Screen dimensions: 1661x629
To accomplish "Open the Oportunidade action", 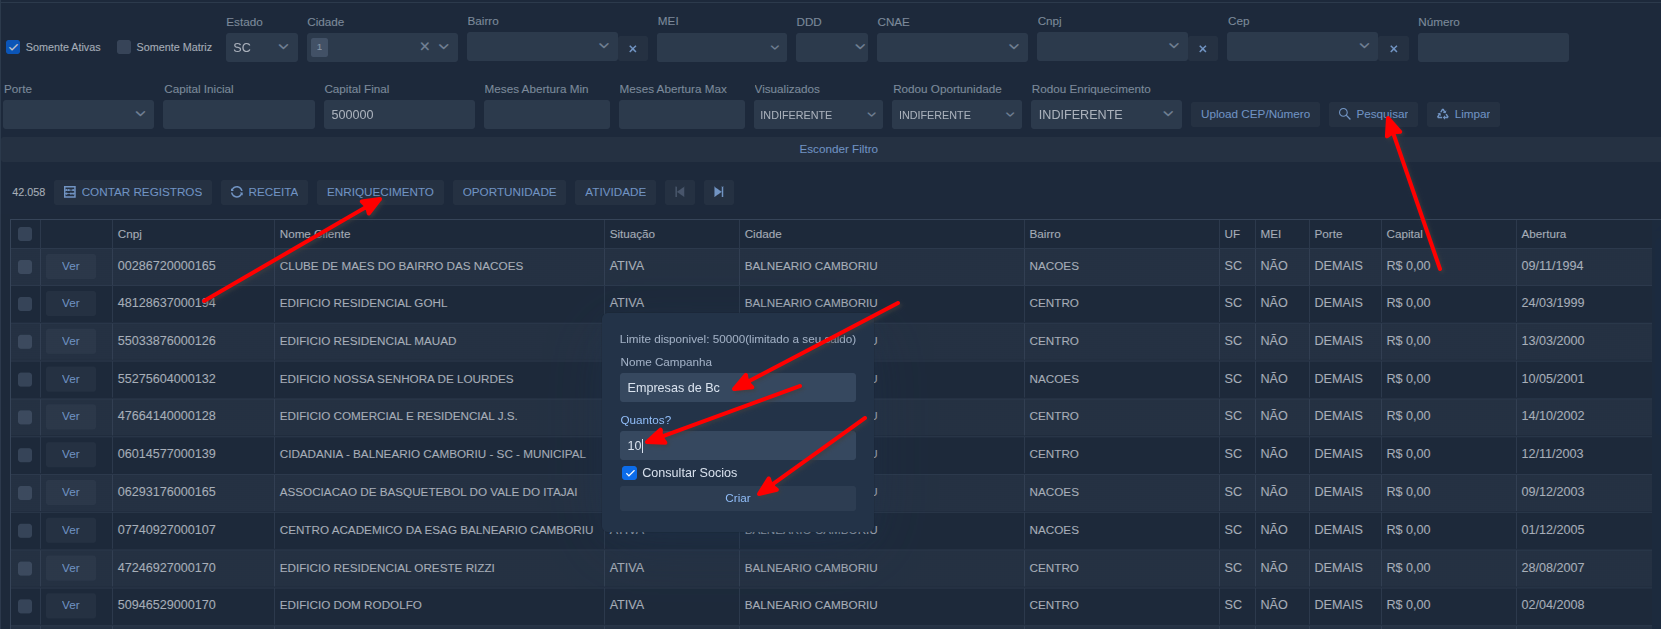I will click(509, 192).
